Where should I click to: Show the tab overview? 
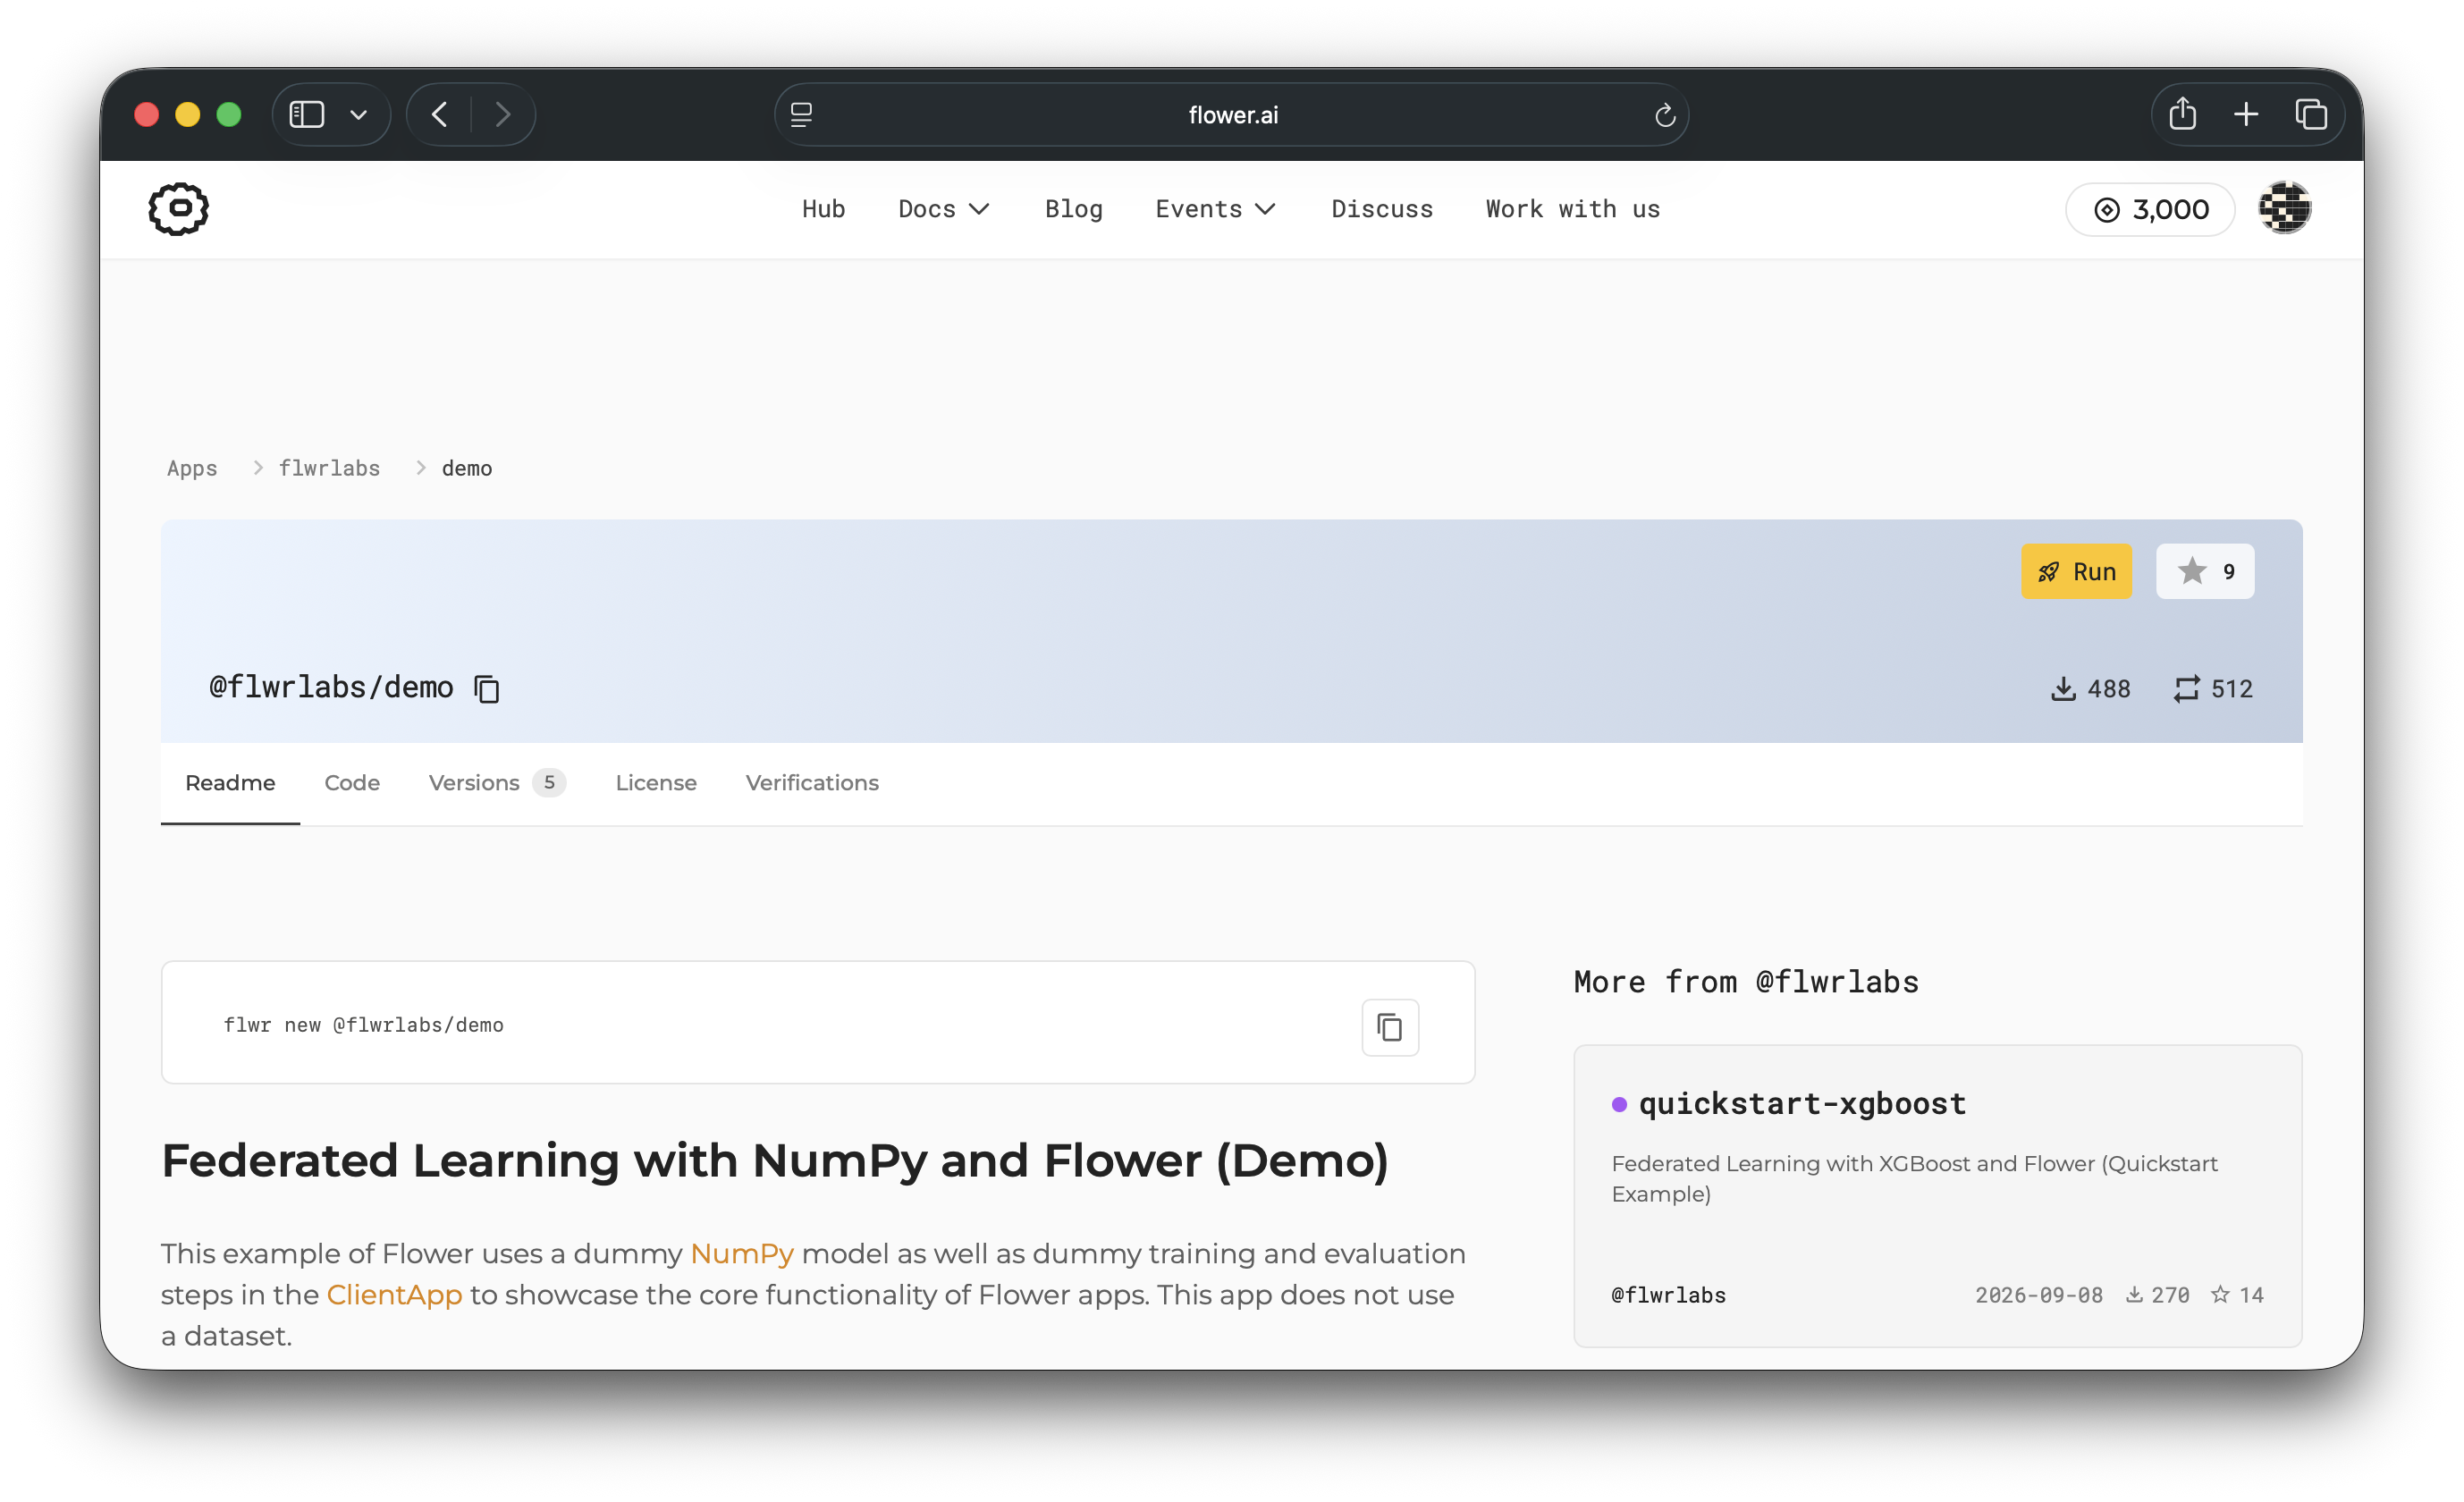[2311, 114]
